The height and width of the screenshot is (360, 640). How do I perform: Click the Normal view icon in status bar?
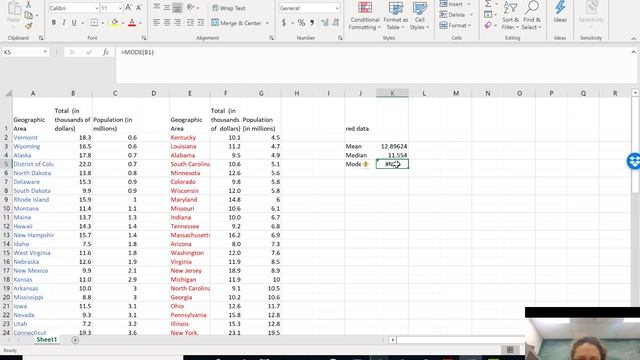pos(510,350)
